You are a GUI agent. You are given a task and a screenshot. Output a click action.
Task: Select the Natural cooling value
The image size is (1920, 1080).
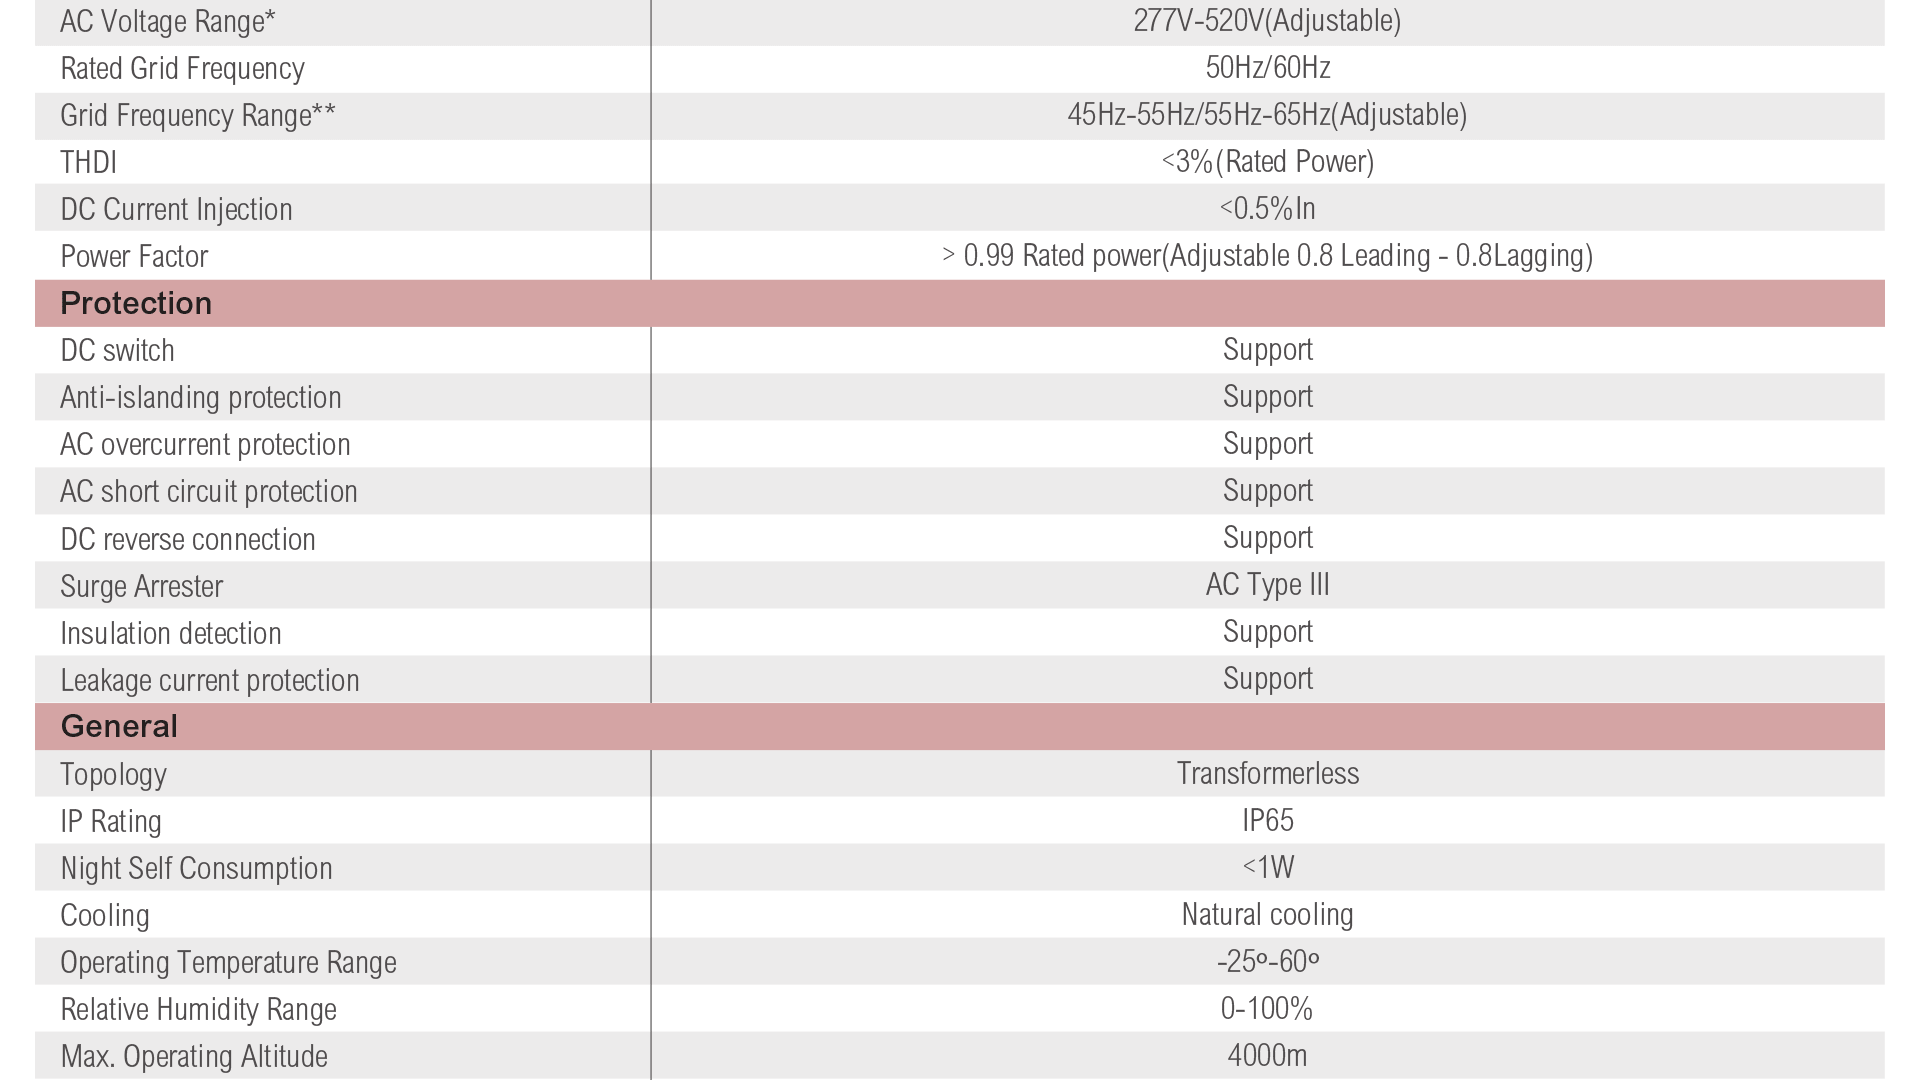click(x=1267, y=915)
